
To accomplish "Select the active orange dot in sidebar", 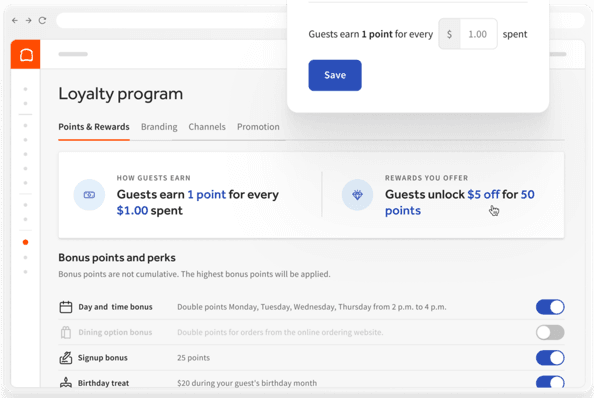I will [25, 242].
